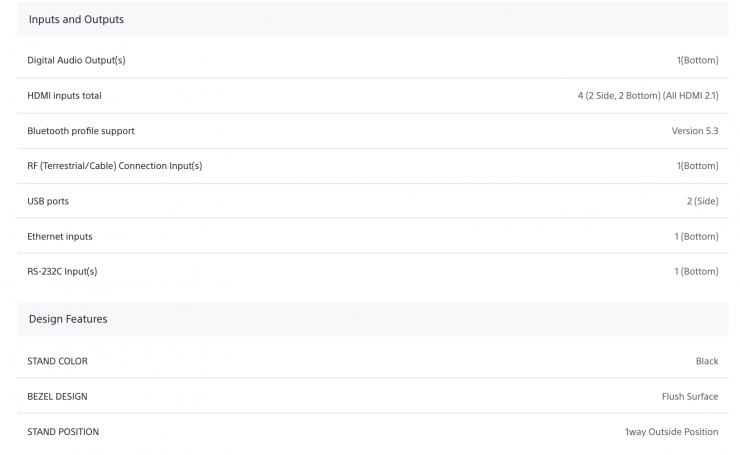Select the 1way Outside Position value

tap(671, 431)
